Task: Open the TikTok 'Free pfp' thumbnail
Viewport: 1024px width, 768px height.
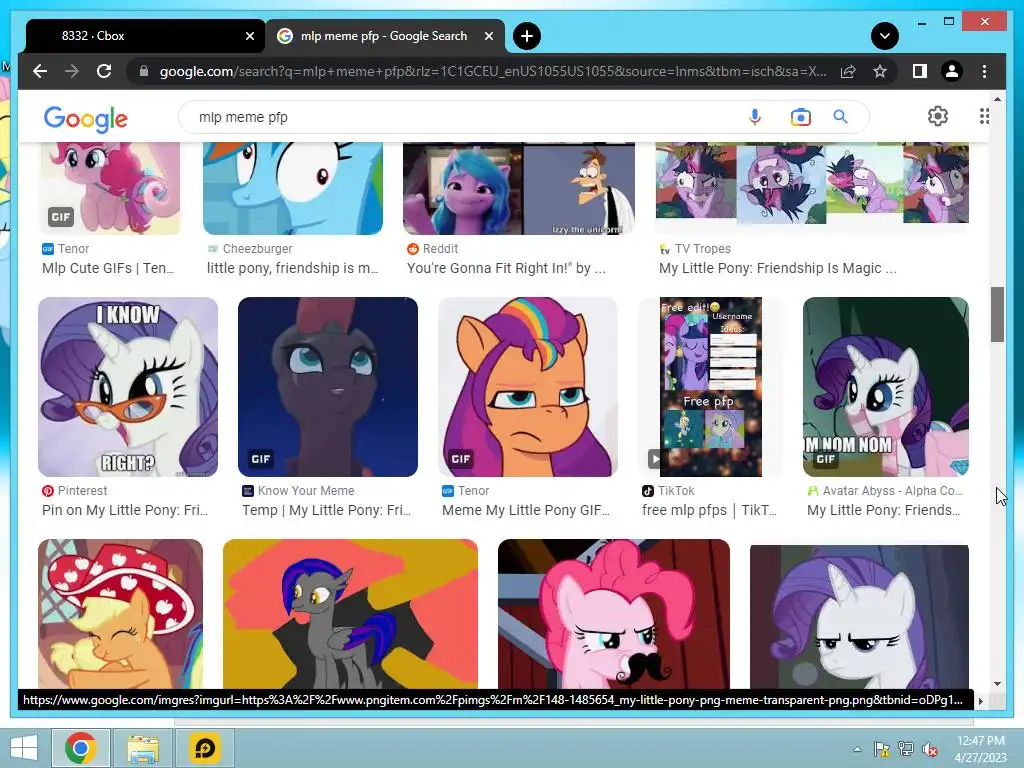Action: pos(711,387)
